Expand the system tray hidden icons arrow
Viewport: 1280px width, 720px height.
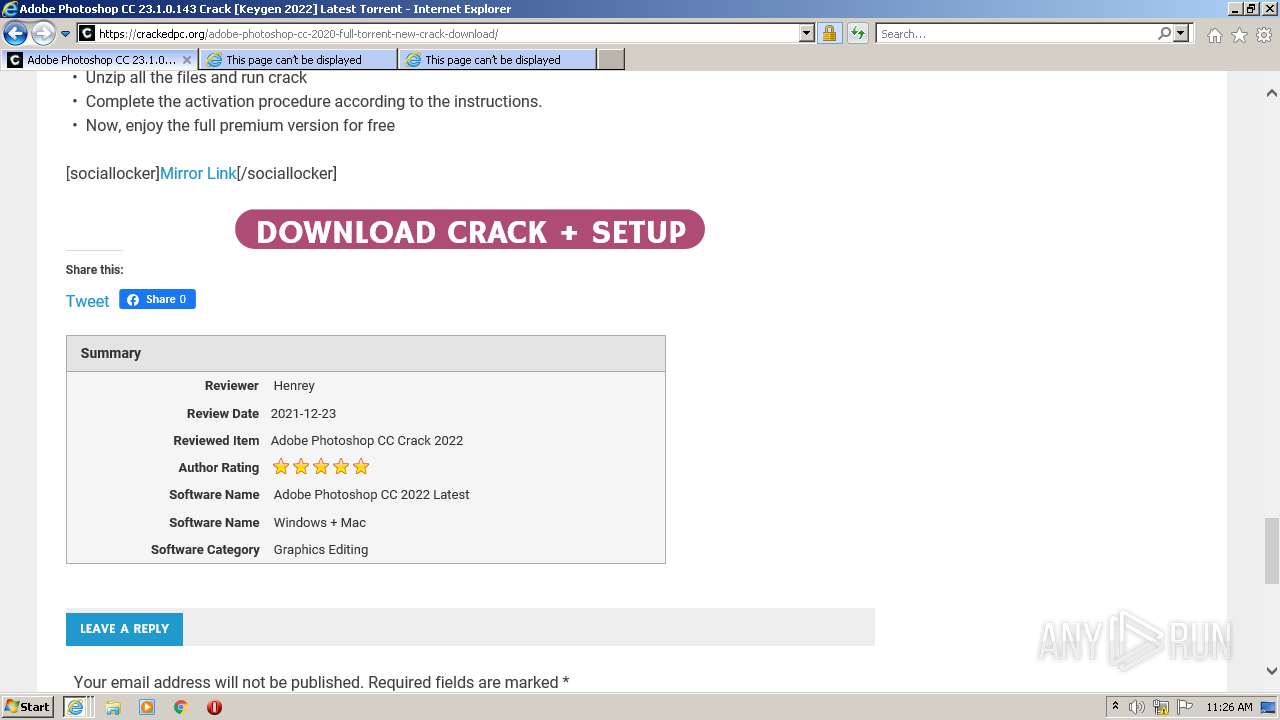pyautogui.click(x=1115, y=707)
